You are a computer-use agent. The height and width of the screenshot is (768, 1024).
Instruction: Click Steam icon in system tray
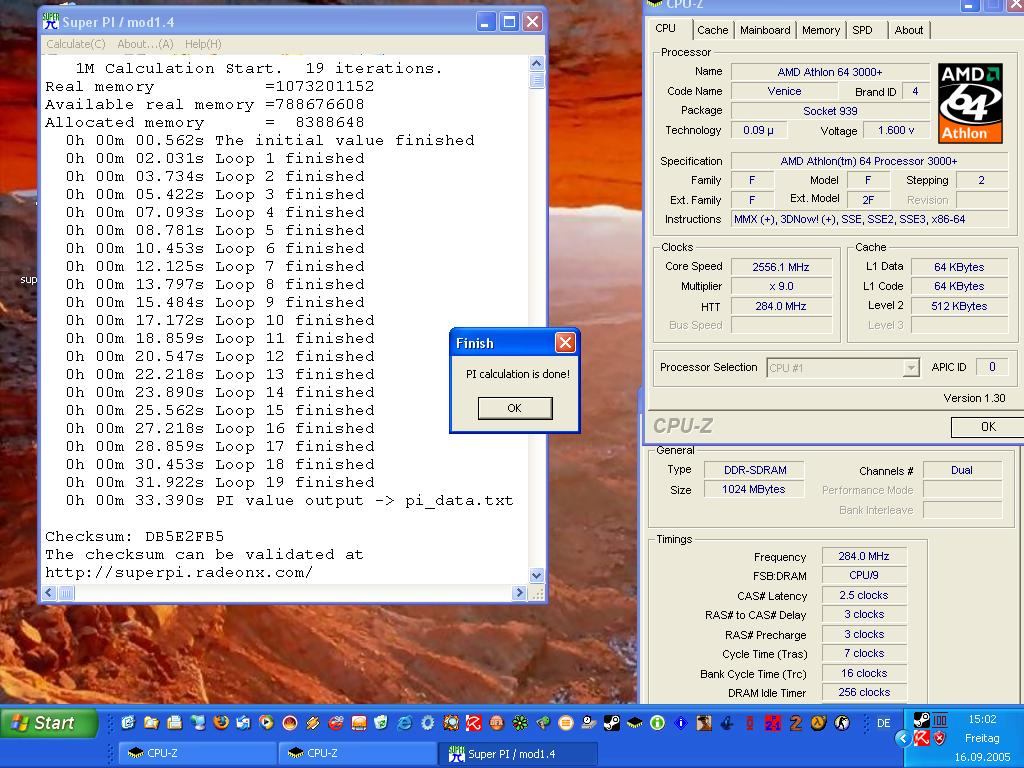tap(921, 720)
